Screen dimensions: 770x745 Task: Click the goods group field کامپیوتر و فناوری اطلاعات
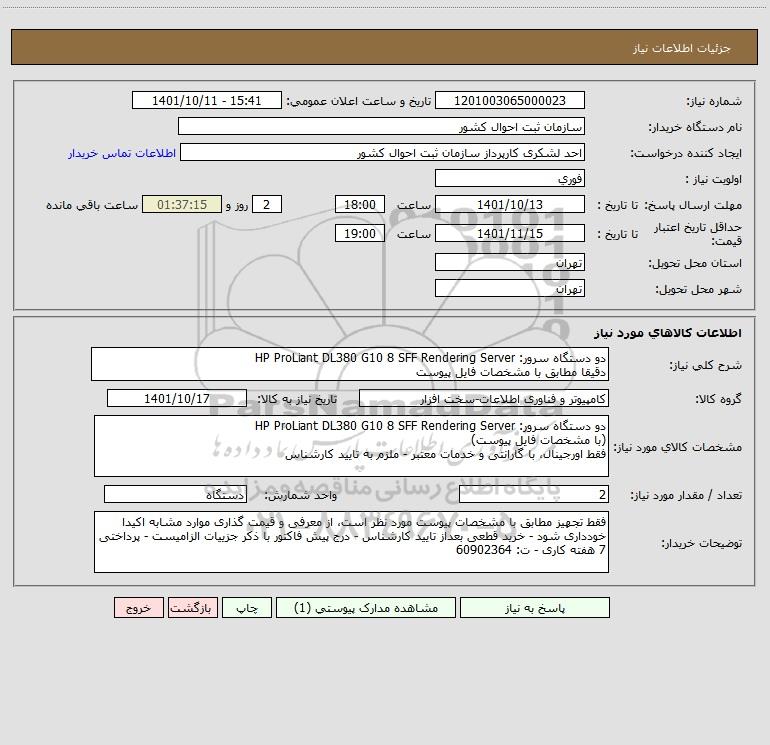pos(484,398)
